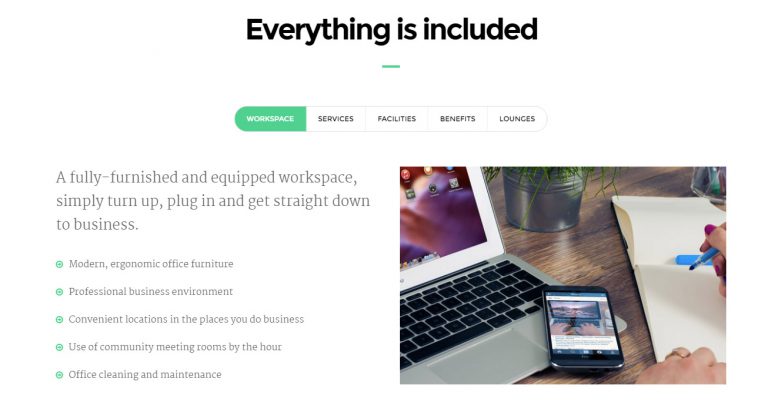
Task: Click the fully-furnished workspace intro paragraph
Action: click(213, 201)
